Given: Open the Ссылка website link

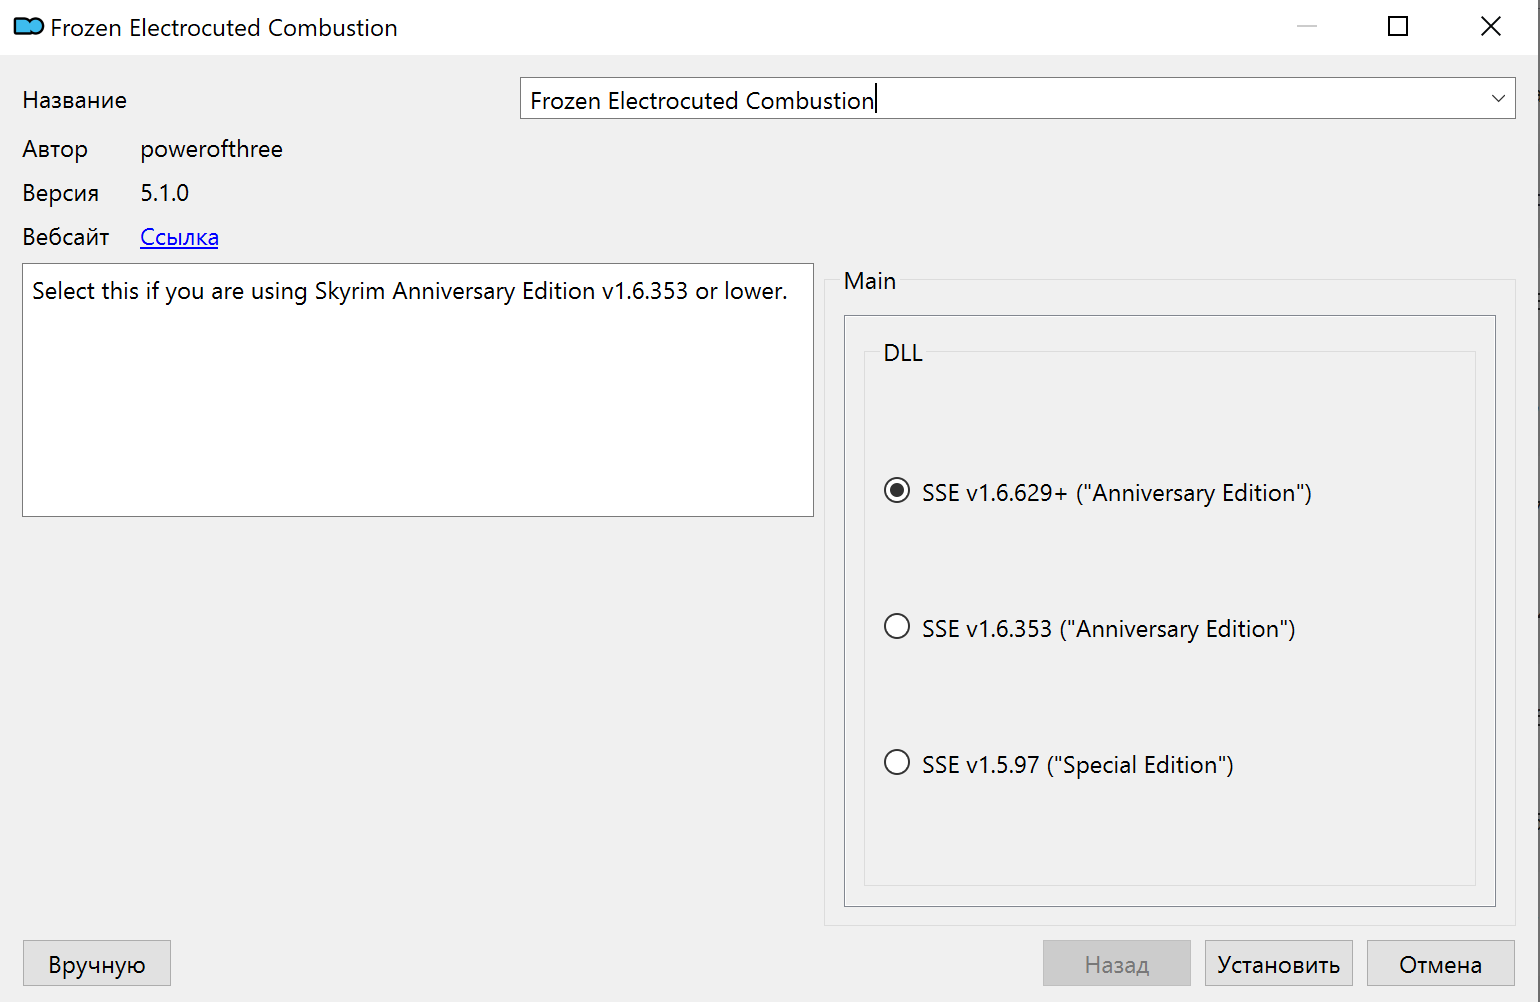Looking at the screenshot, I should tap(179, 237).
